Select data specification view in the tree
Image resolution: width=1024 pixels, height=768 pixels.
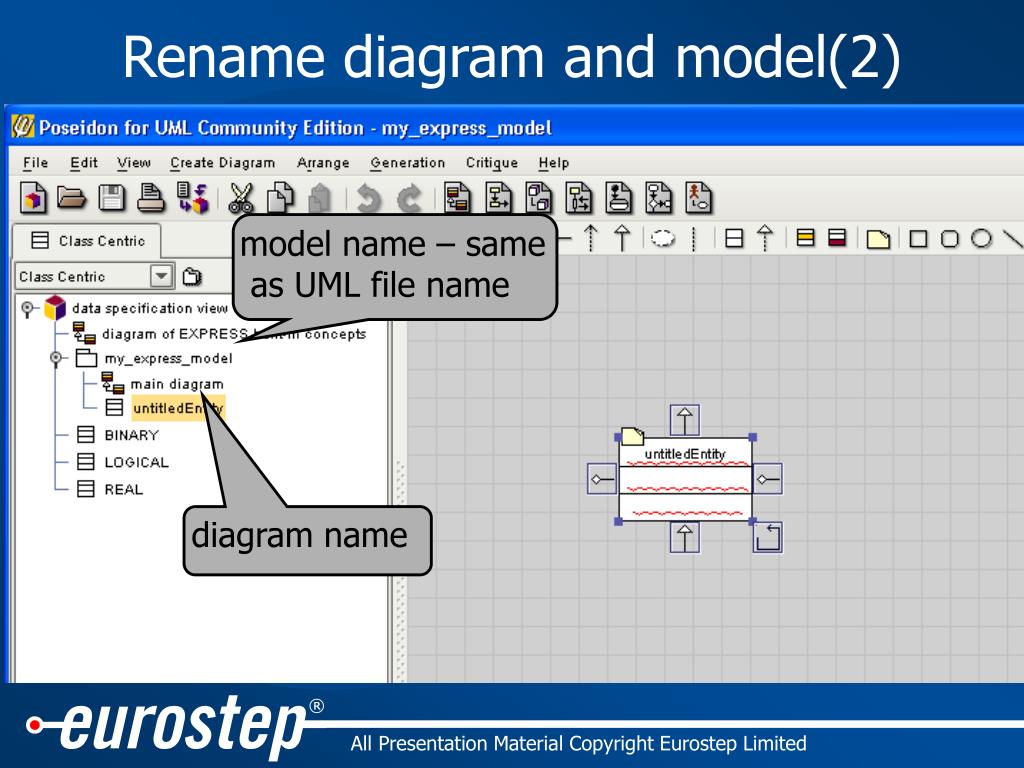[x=150, y=308]
